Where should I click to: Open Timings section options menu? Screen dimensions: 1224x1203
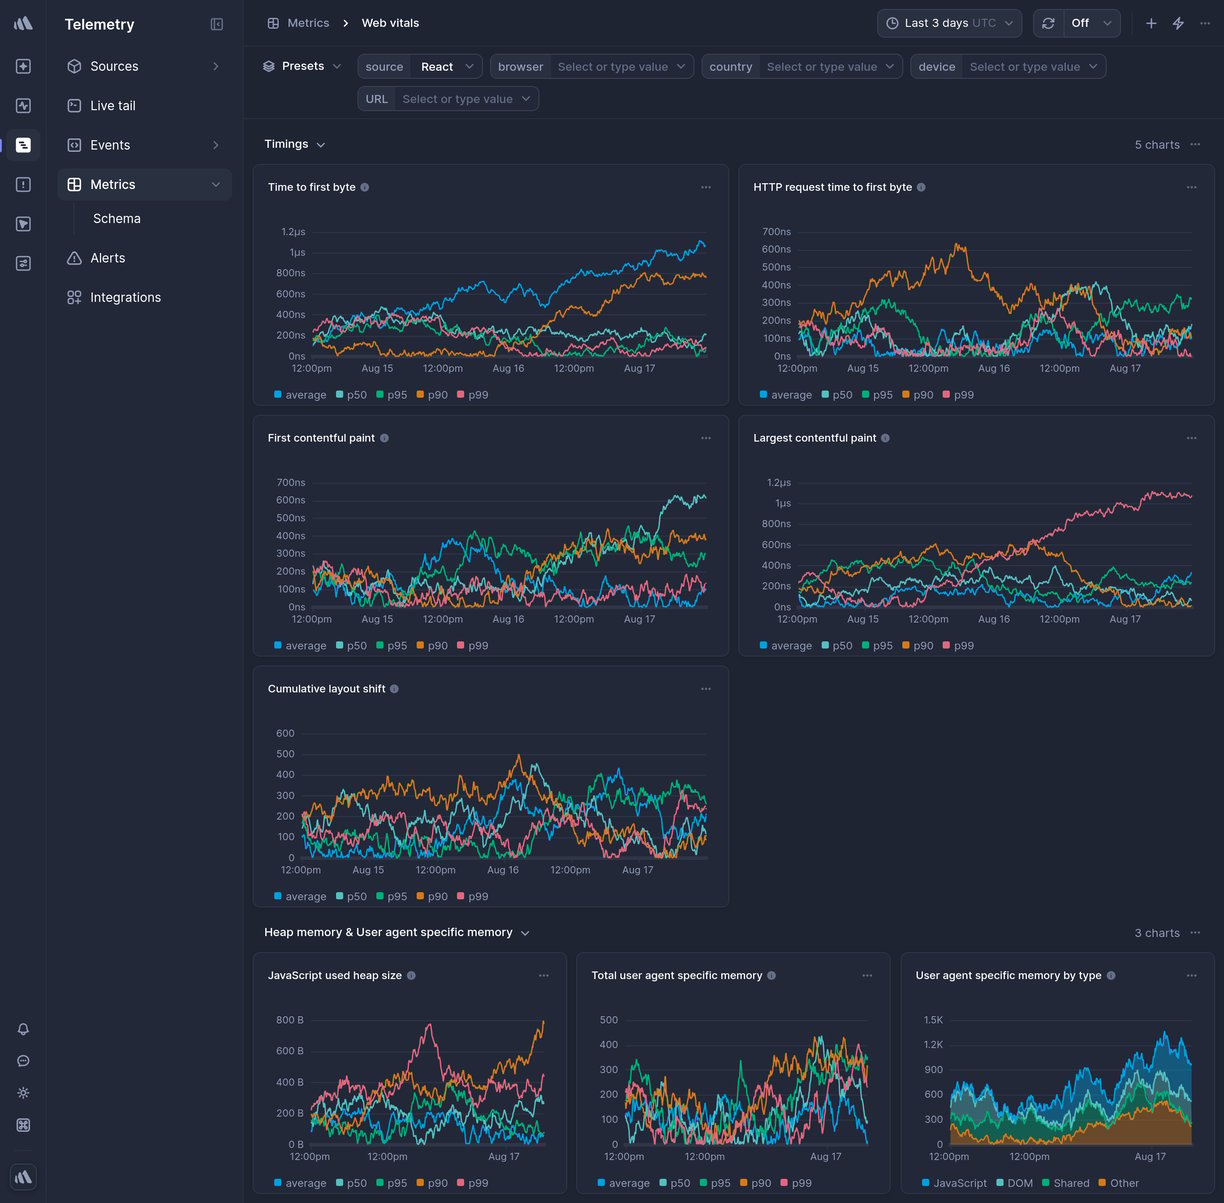click(x=1195, y=145)
